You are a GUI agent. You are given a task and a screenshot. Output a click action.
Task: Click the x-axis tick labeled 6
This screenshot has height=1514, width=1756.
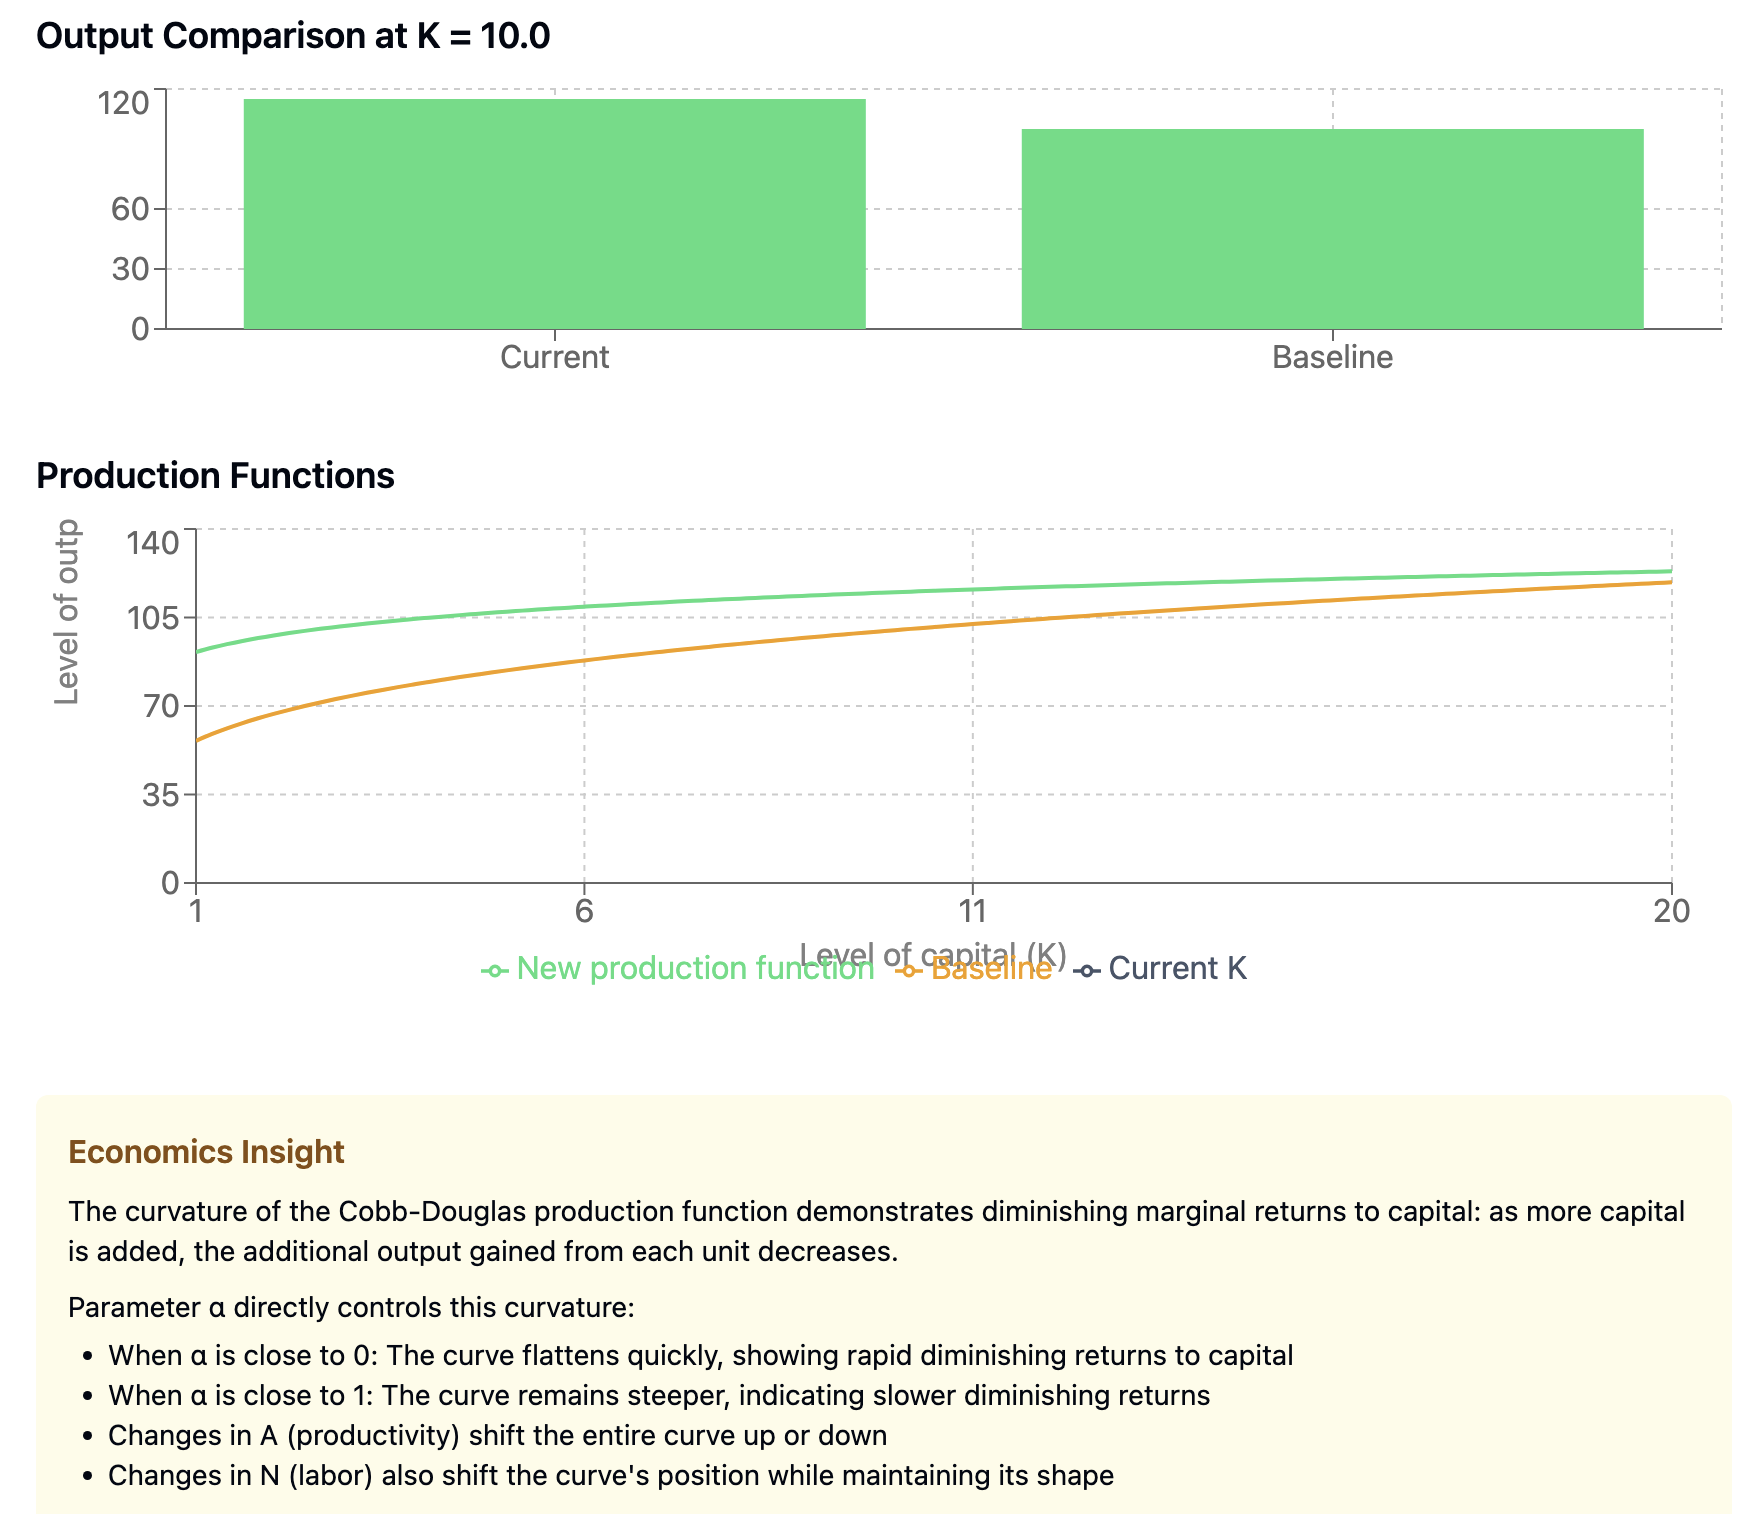(584, 911)
